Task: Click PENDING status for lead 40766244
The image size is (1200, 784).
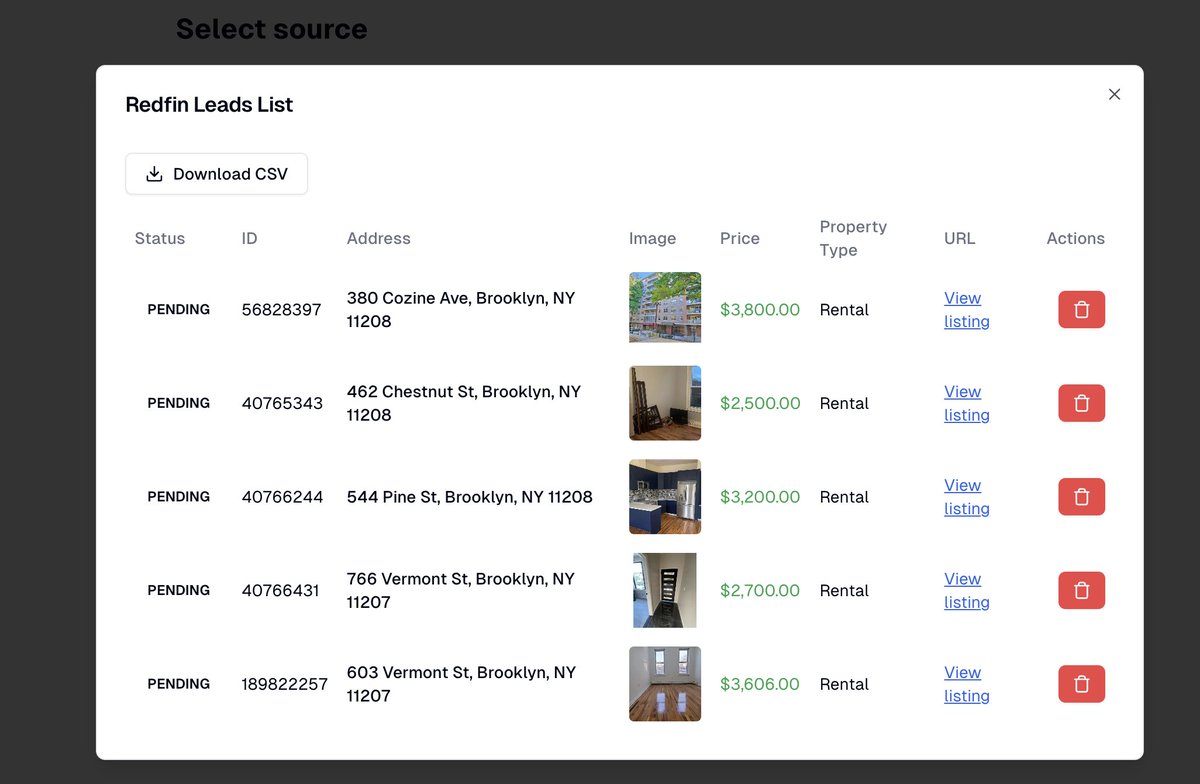Action: tap(179, 497)
